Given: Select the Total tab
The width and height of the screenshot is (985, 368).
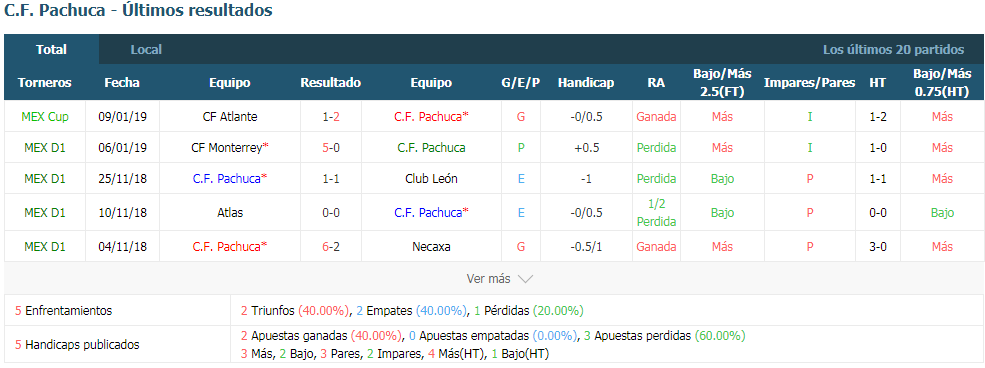Looking at the screenshot, I should click(x=52, y=50).
